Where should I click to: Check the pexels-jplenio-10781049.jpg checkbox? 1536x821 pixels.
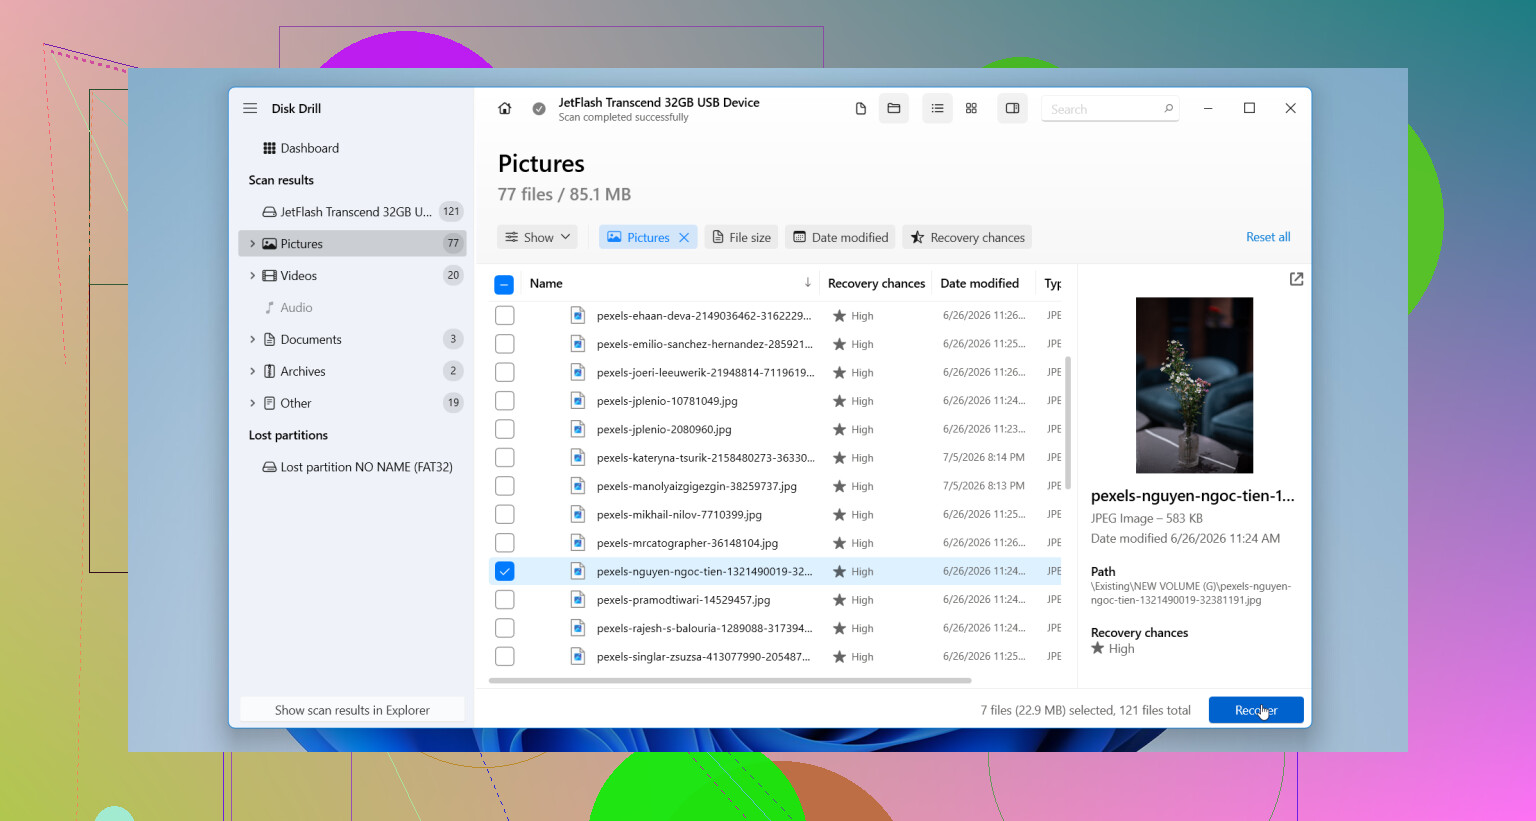pyautogui.click(x=505, y=400)
